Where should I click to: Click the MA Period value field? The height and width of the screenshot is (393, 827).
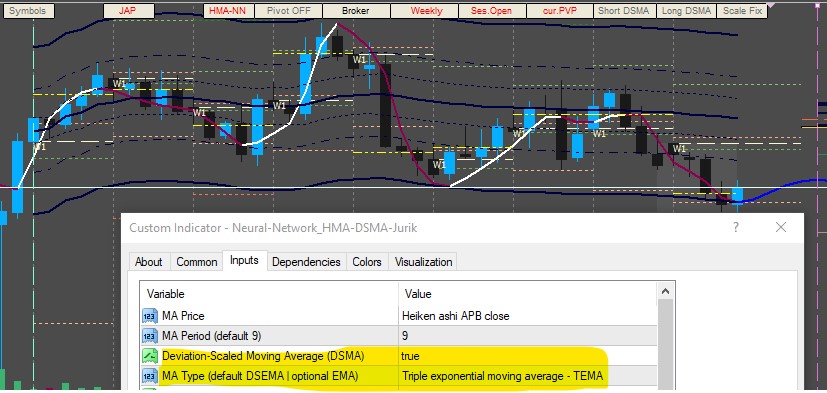tap(527, 336)
